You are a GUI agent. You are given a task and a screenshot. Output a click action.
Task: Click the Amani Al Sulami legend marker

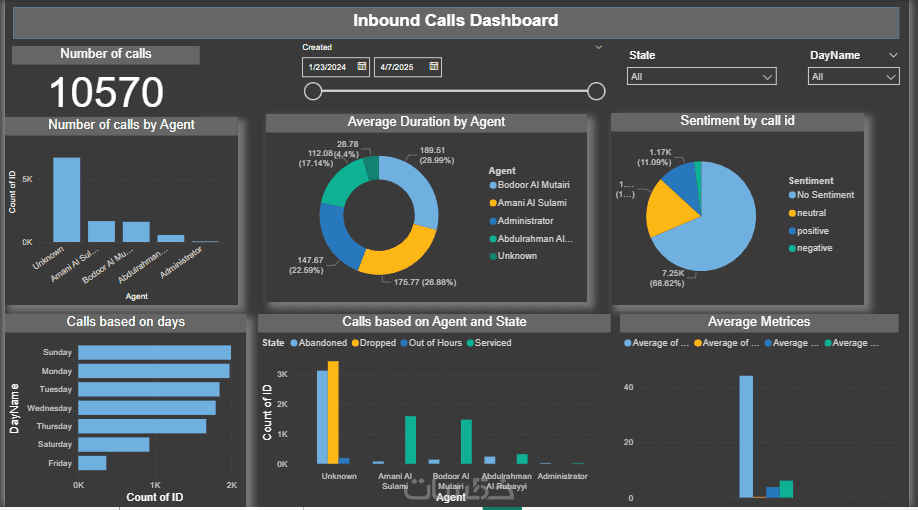point(493,203)
